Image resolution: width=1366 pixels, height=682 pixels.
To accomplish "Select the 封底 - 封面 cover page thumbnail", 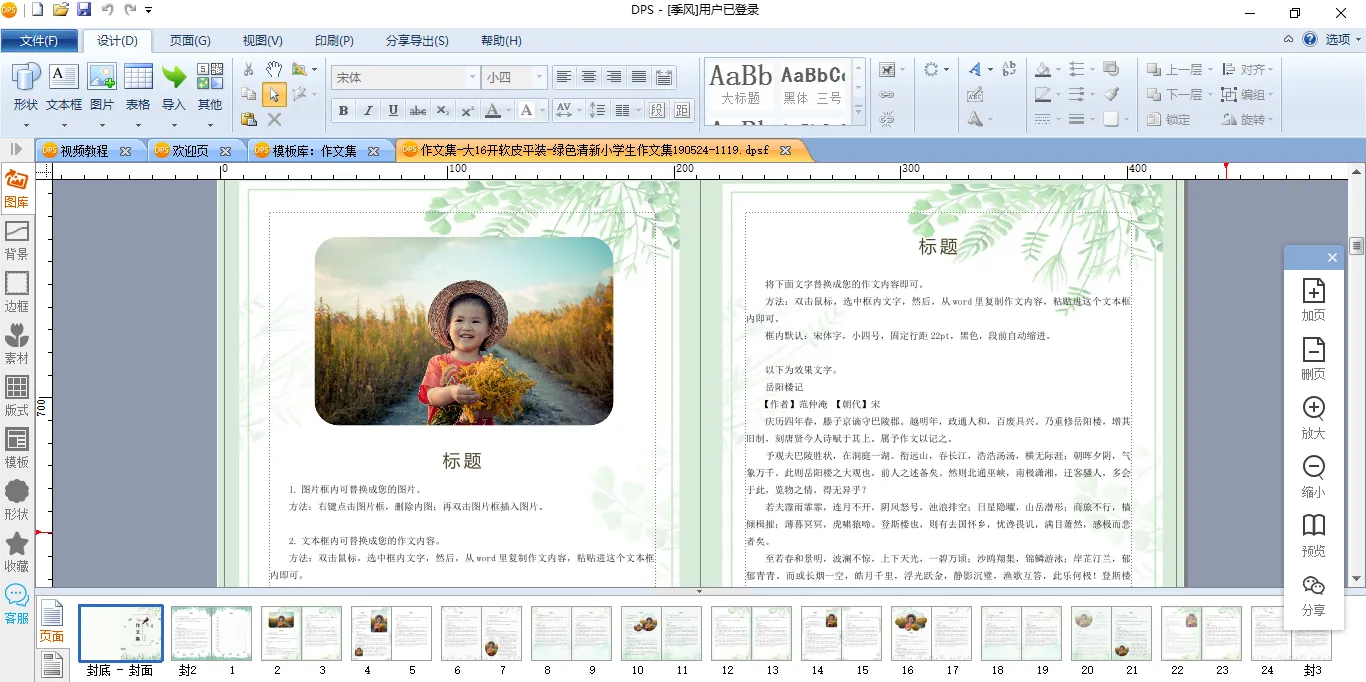I will (120, 633).
